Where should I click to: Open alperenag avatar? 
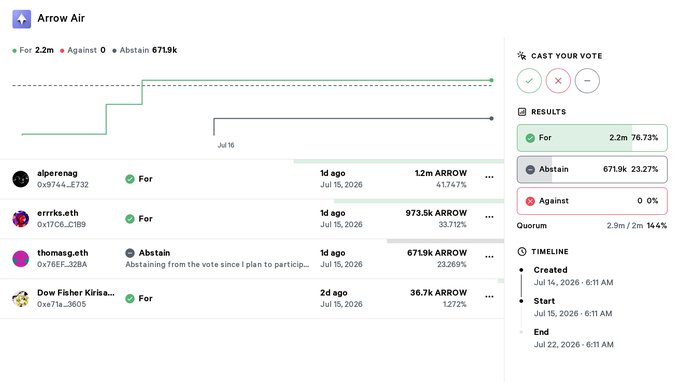click(x=20, y=179)
